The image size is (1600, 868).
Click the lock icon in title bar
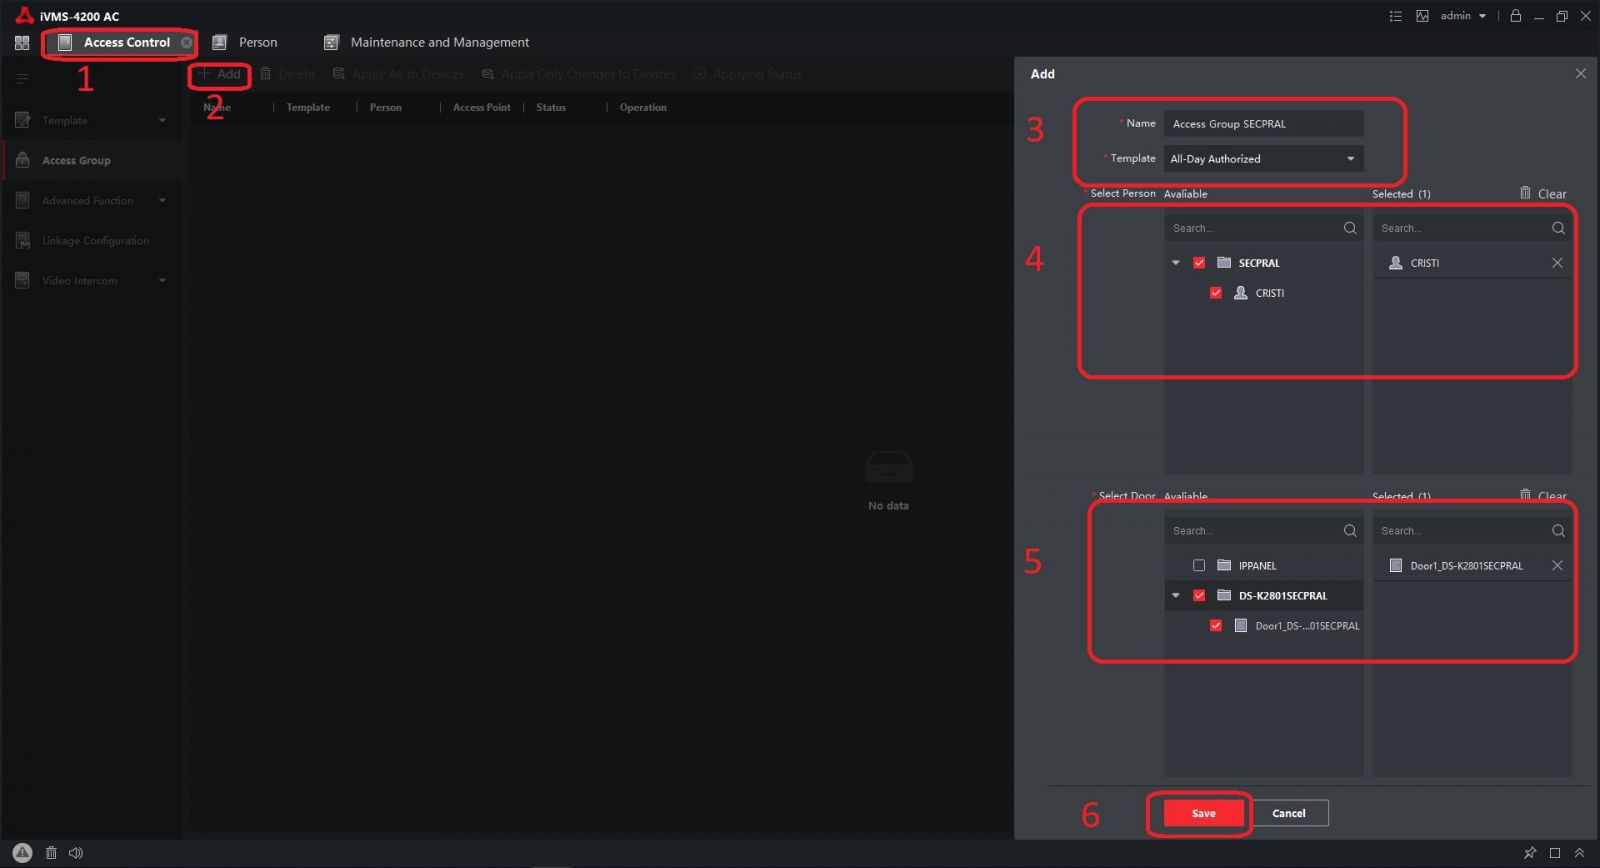[x=1515, y=16]
